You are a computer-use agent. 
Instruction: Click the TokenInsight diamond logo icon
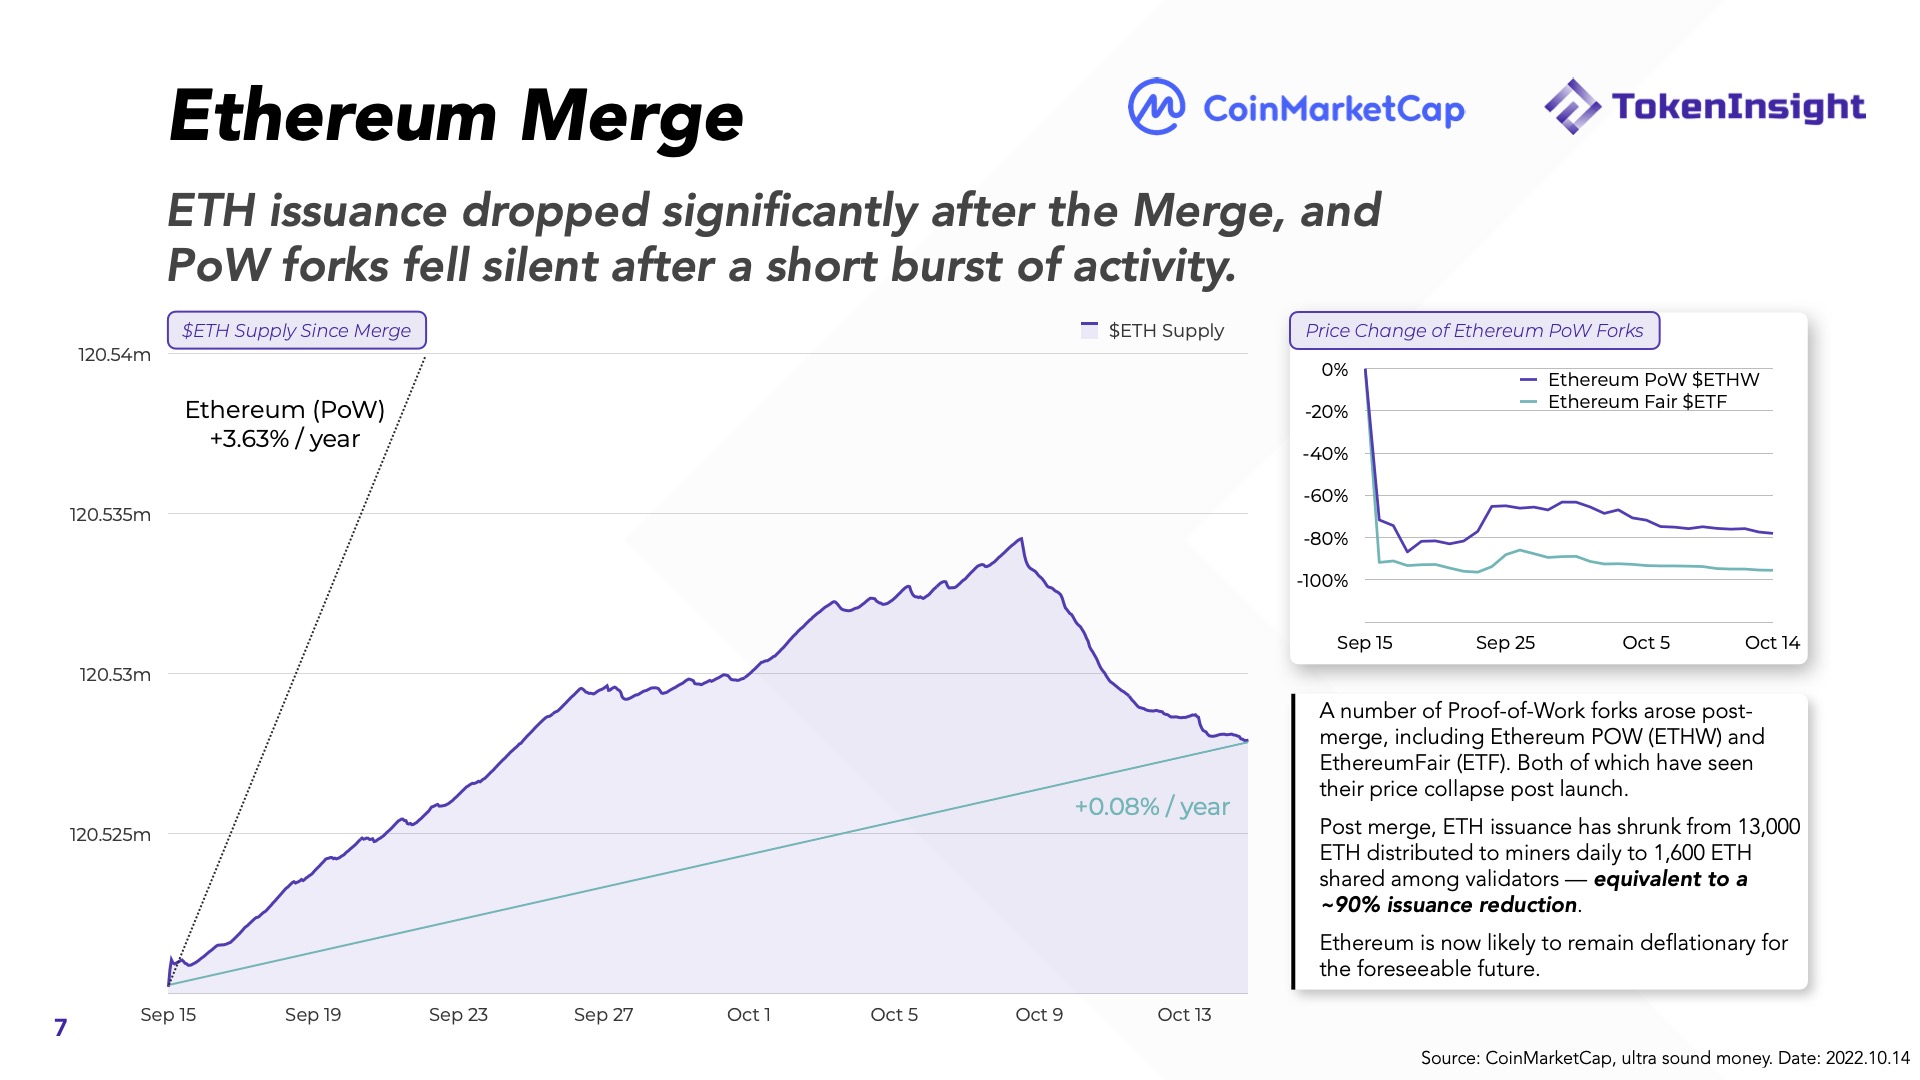tap(1571, 106)
